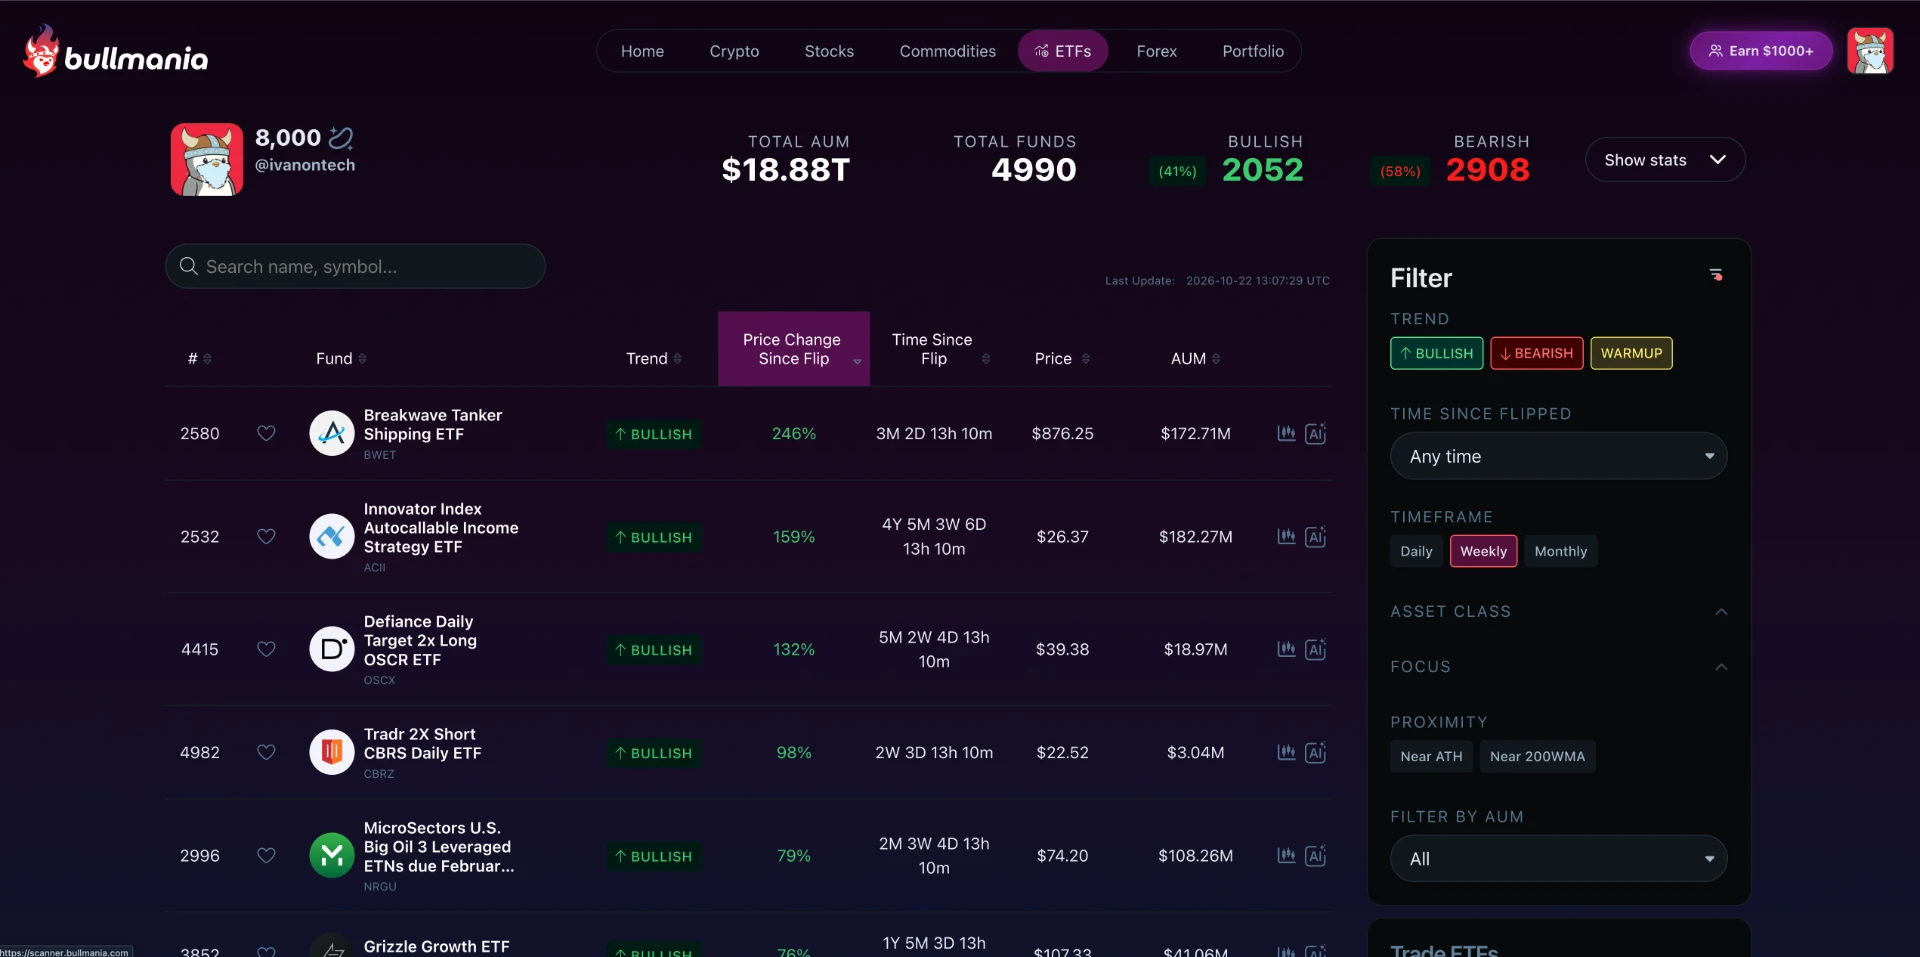Toggle the Near ATH proximity filter
Image resolution: width=1920 pixels, height=957 pixels.
click(x=1431, y=756)
